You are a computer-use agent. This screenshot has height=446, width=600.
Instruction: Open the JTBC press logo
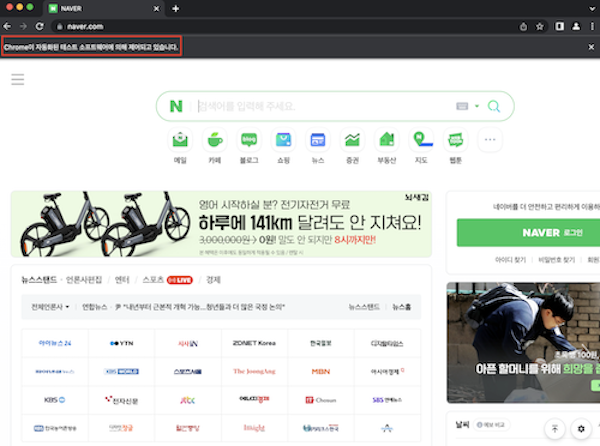coord(188,400)
